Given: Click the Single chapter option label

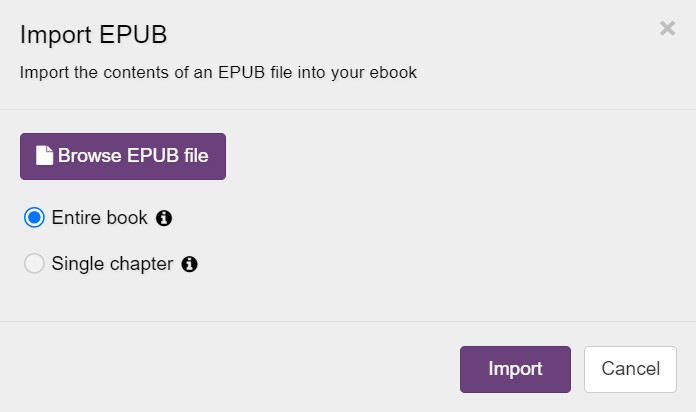Looking at the screenshot, I should (x=112, y=265).
